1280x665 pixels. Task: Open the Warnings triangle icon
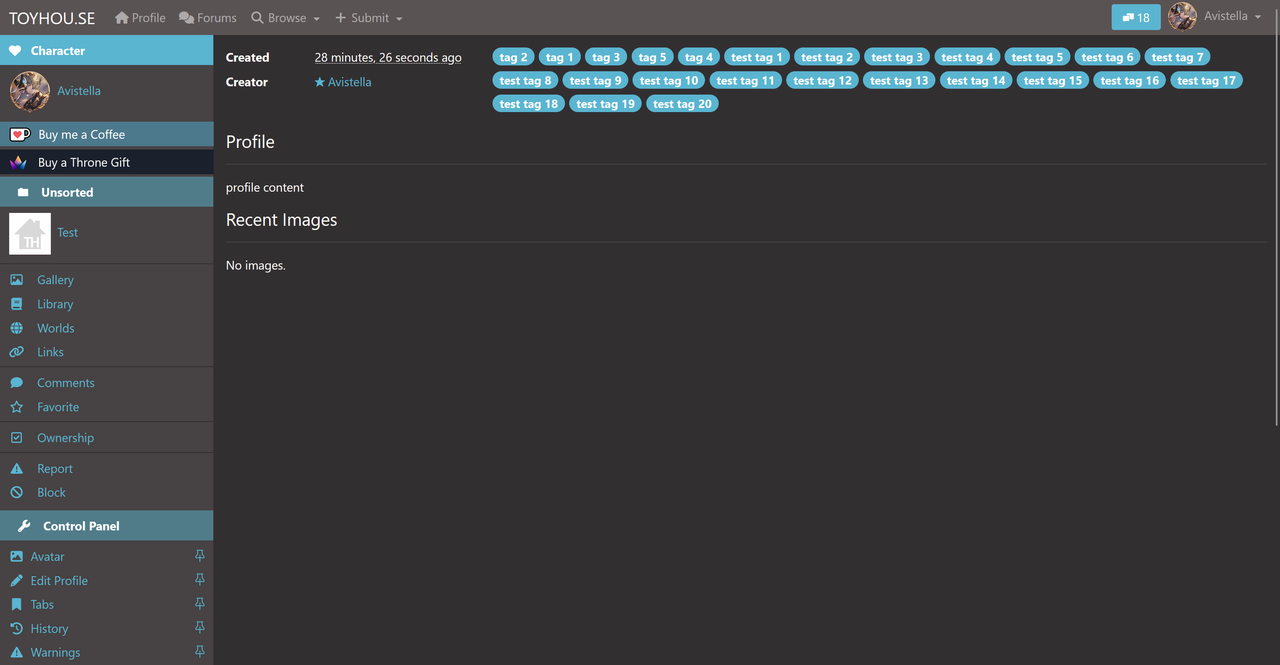(16, 653)
